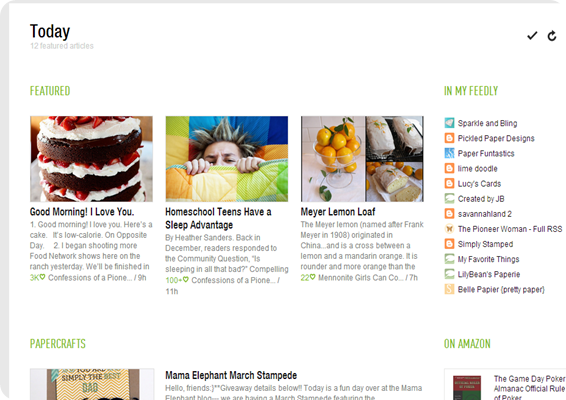Select Lucy's Cards in feed list
566x400 pixels.
(x=479, y=184)
